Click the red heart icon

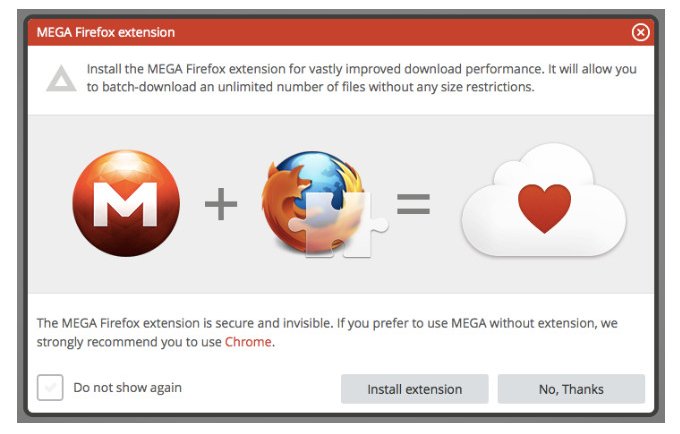point(544,208)
